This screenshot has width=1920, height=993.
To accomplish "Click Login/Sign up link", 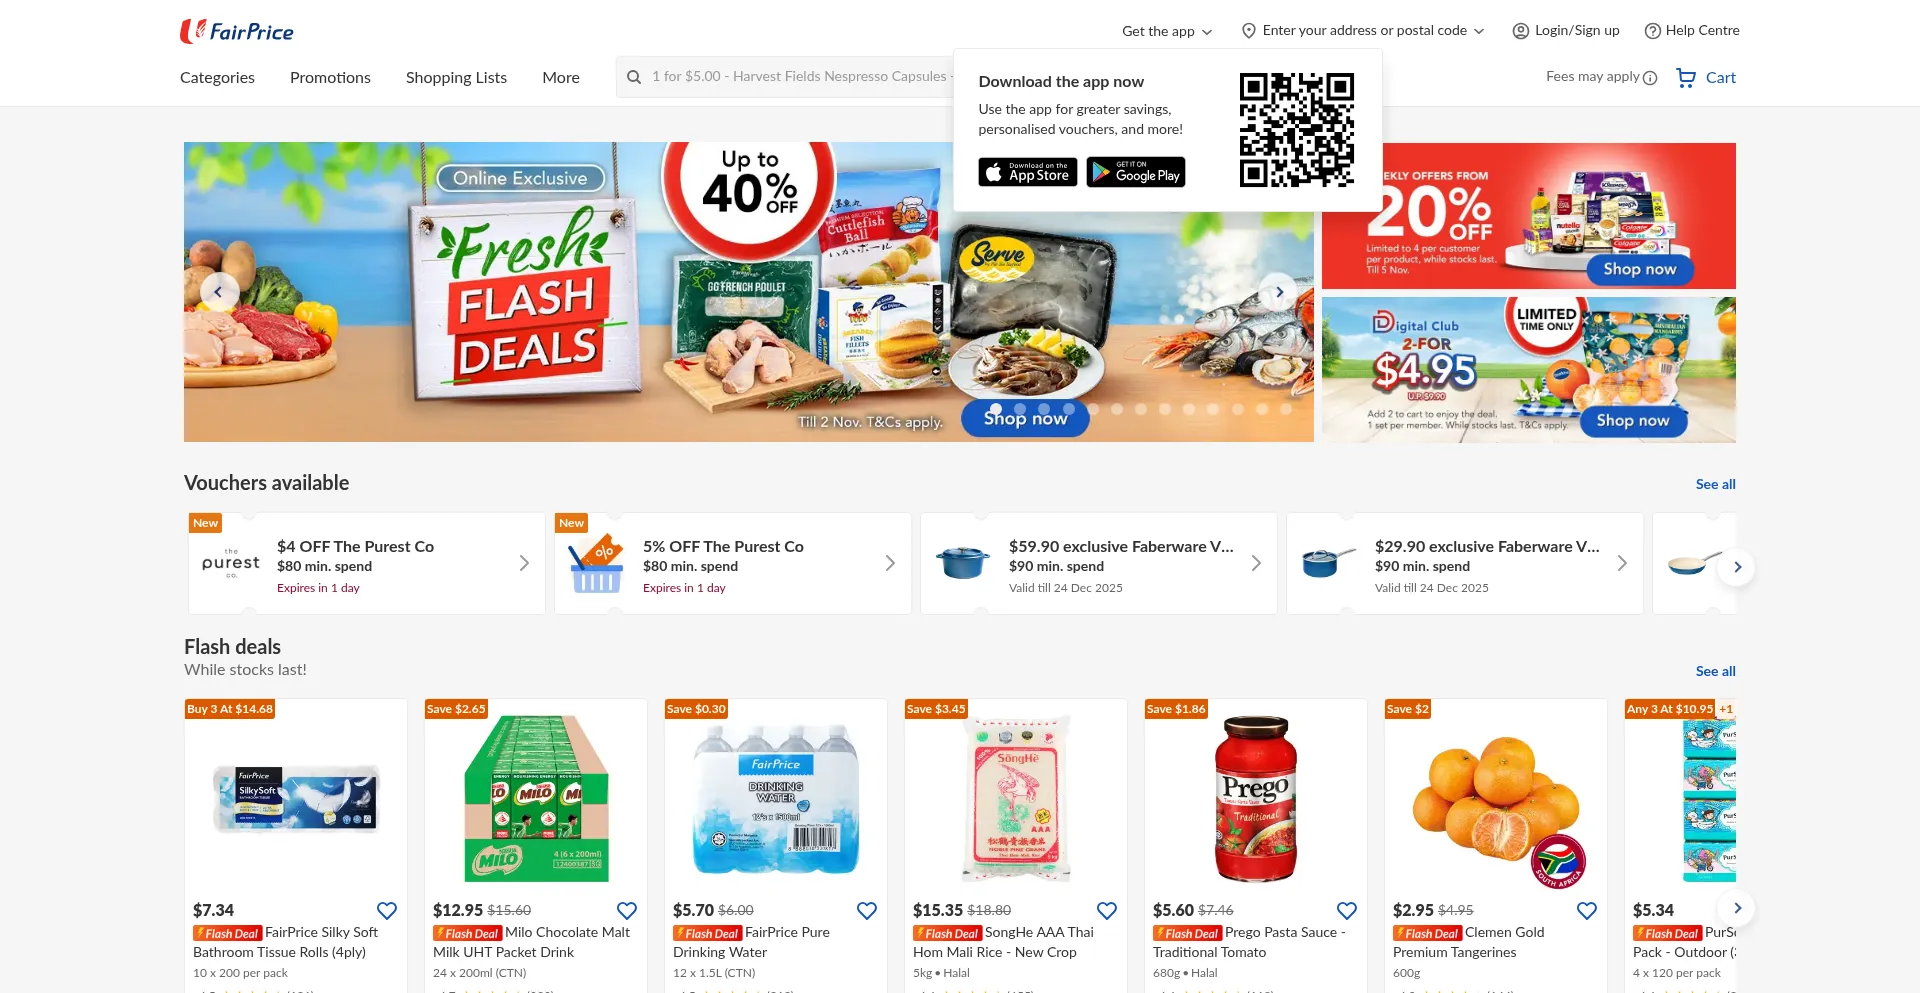I will click(1566, 31).
